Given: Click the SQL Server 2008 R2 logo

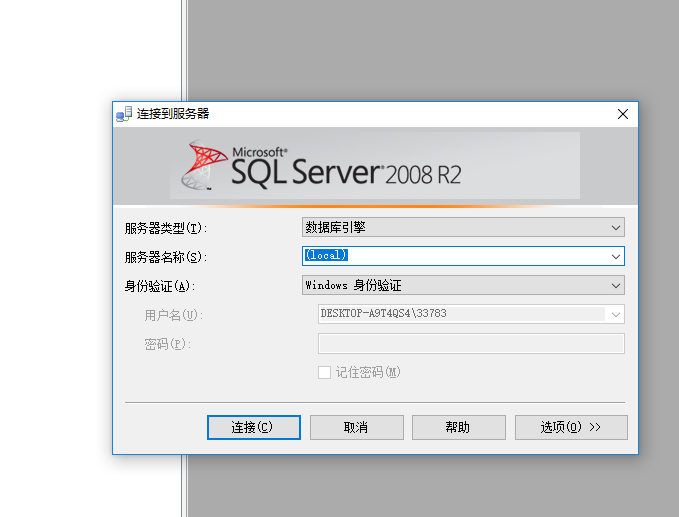Looking at the screenshot, I should [320, 166].
